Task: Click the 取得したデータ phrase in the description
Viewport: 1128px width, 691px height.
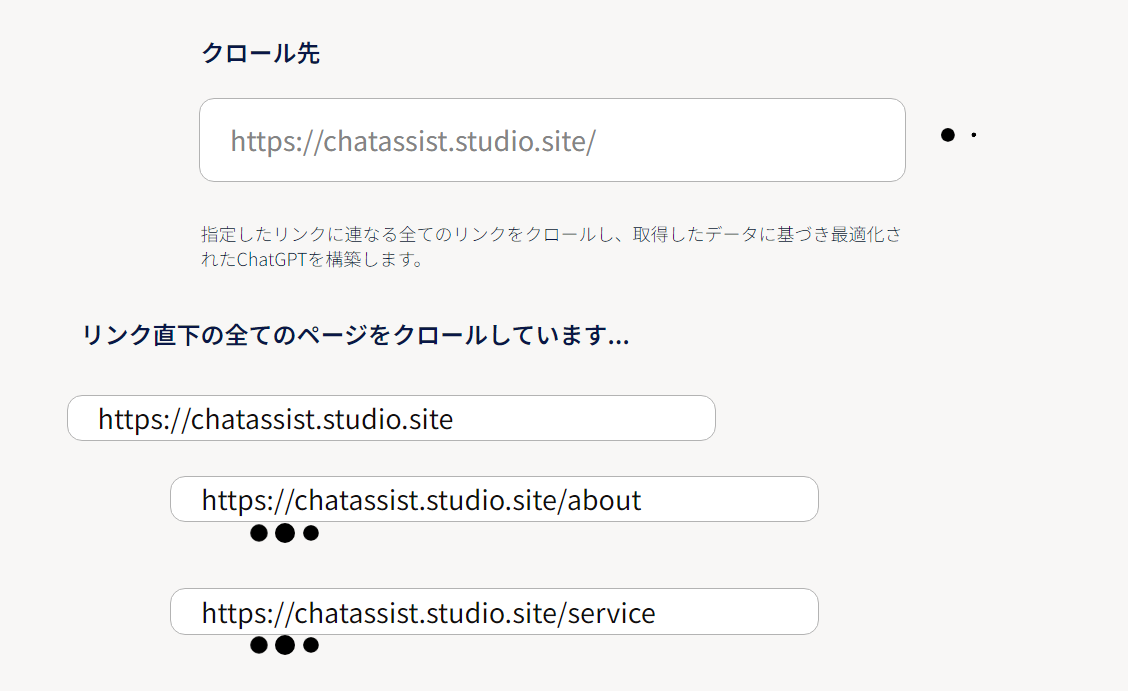Action: click(682, 235)
